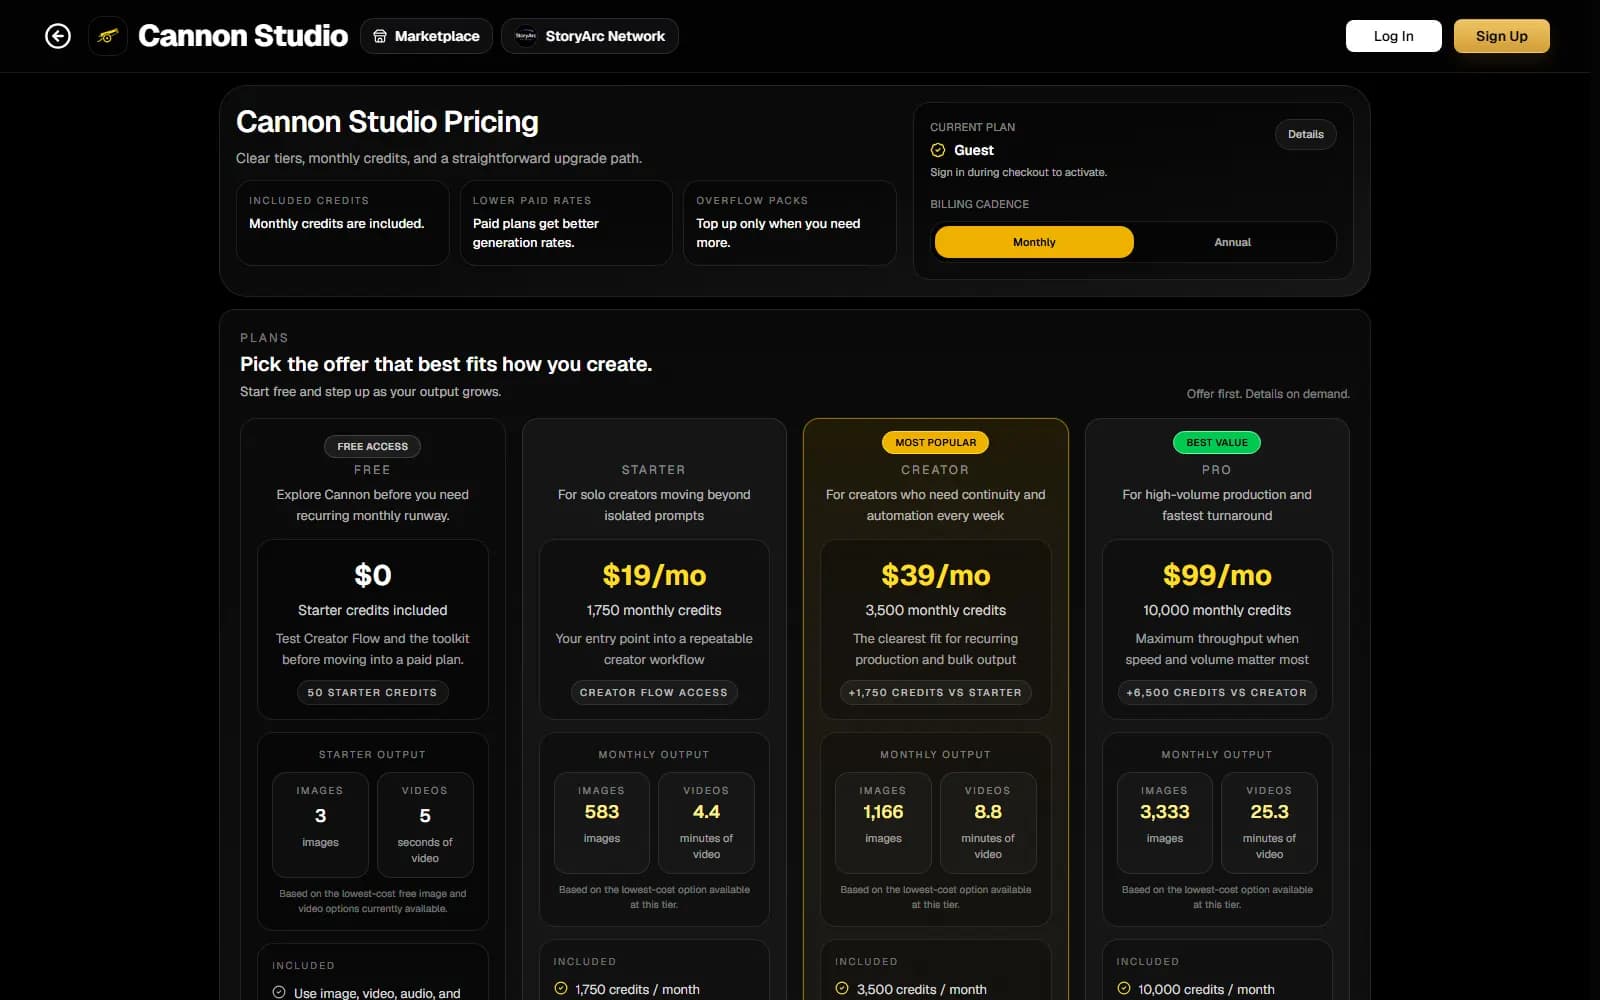Image resolution: width=1600 pixels, height=1000 pixels.
Task: Click the Guest plan checkmark icon
Action: pyautogui.click(x=938, y=150)
